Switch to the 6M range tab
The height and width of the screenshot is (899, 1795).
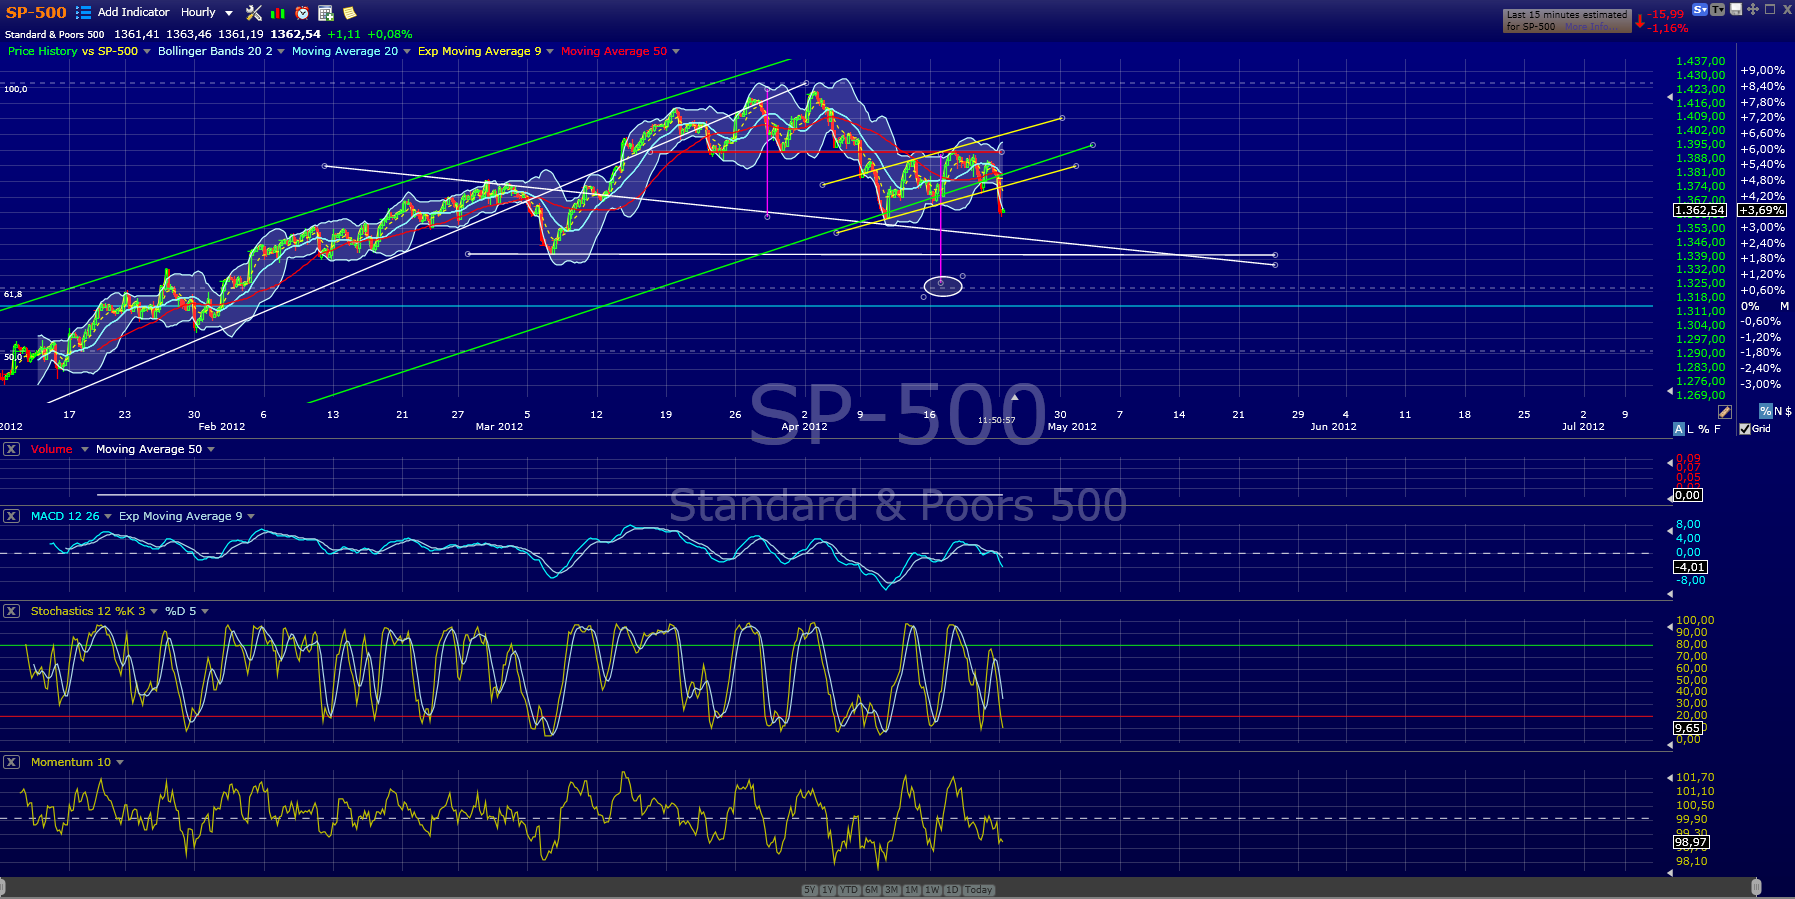tap(872, 890)
